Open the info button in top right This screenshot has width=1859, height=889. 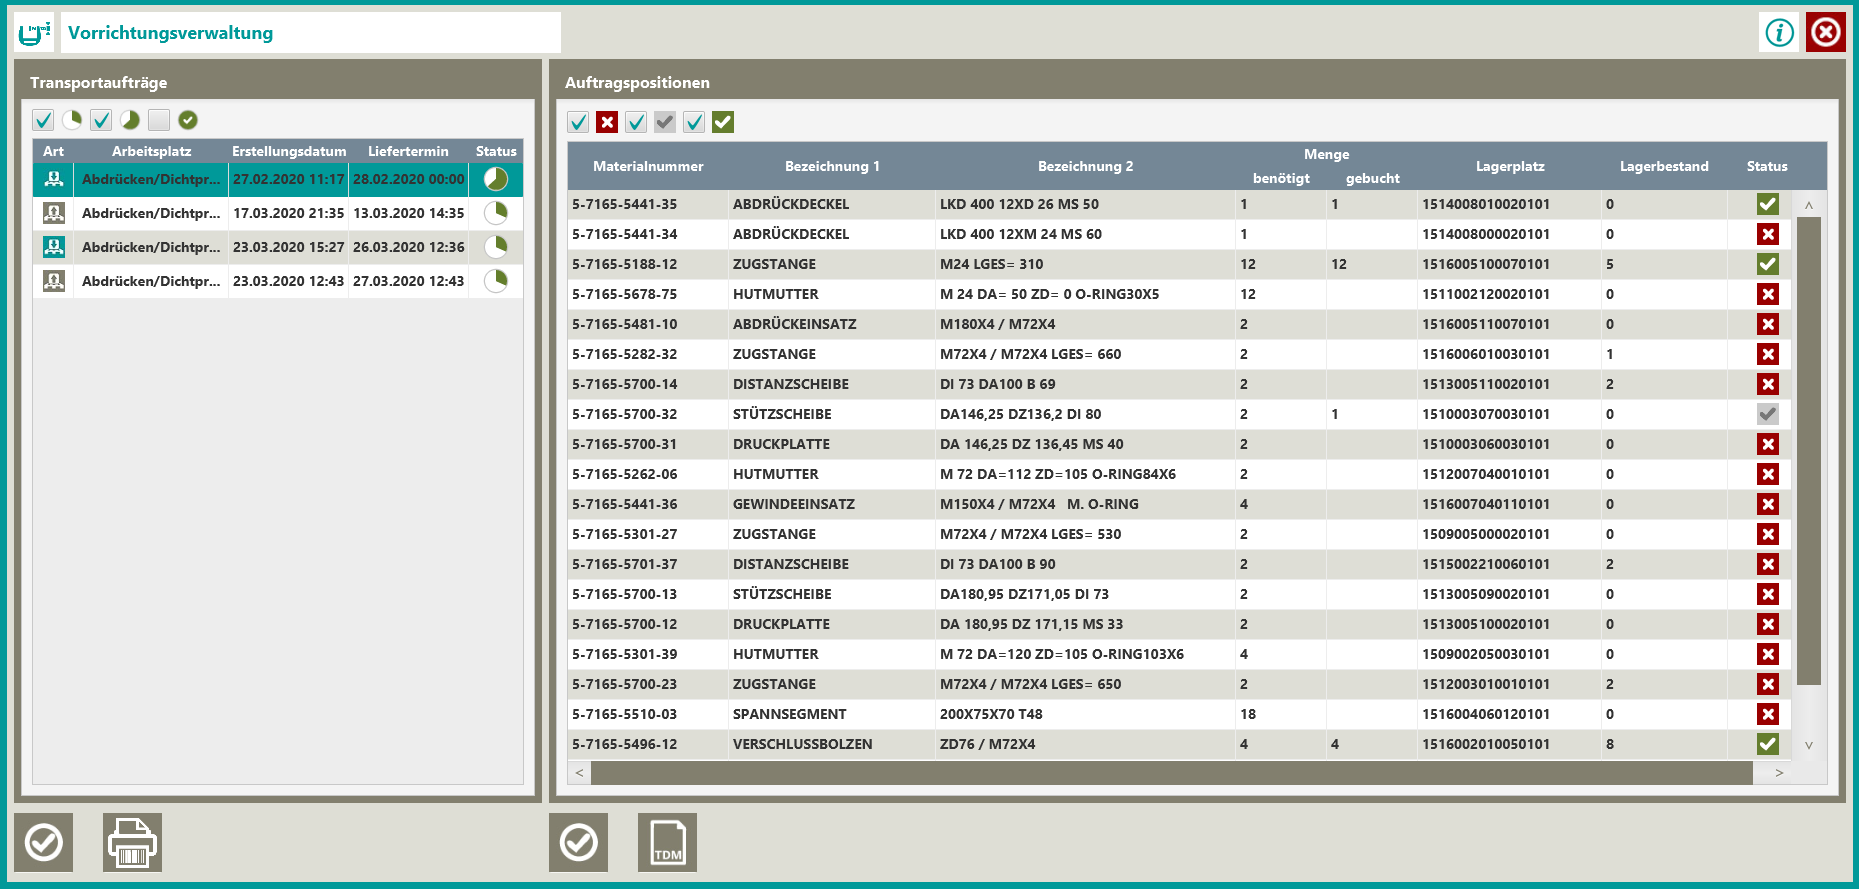coord(1779,32)
